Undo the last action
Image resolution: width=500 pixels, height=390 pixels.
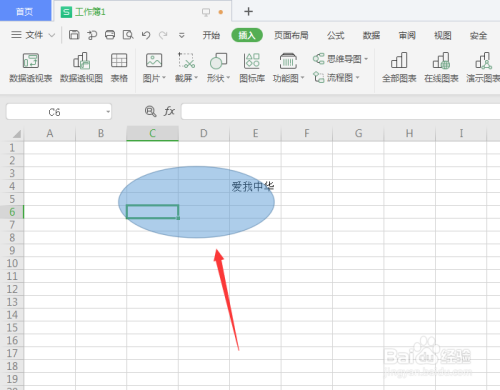pos(146,35)
